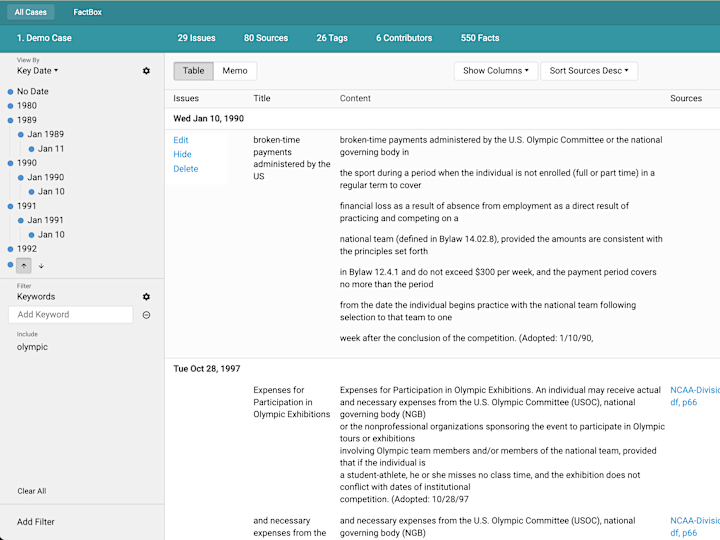Select 1980 in the date tree
The width and height of the screenshot is (720, 540).
click(27, 106)
